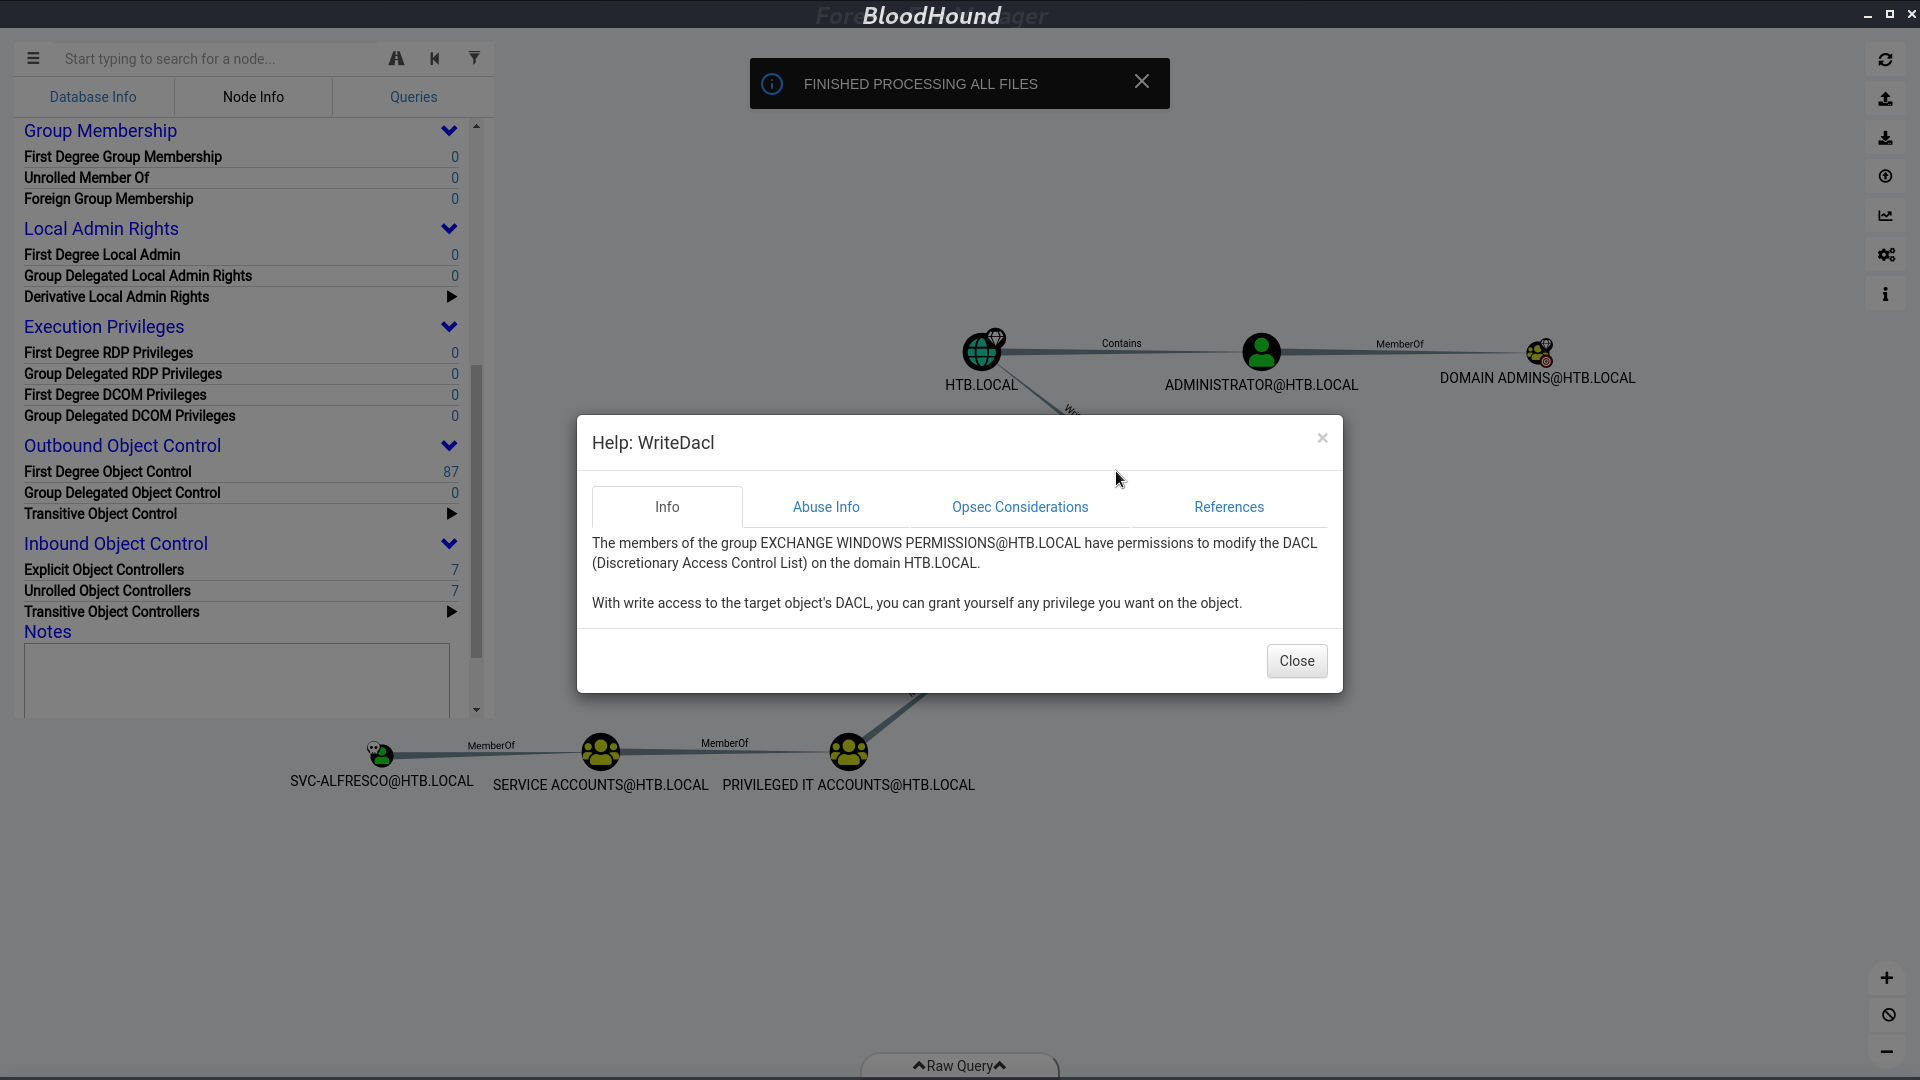Collapse the Local Admin Rights section

[x=449, y=229]
